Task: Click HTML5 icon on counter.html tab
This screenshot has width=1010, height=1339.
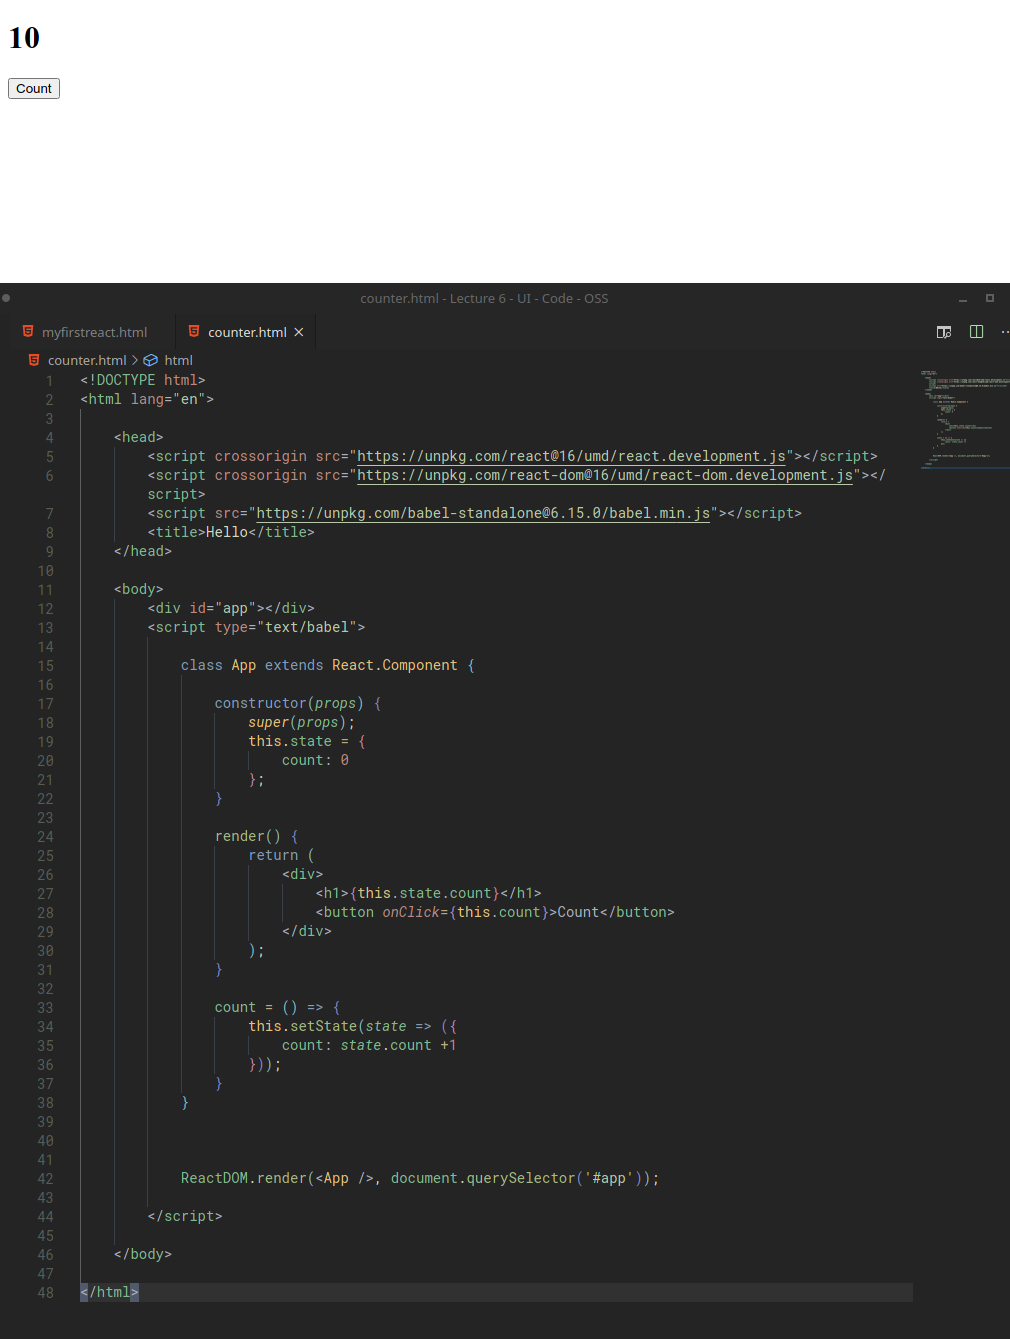Action: (x=194, y=331)
